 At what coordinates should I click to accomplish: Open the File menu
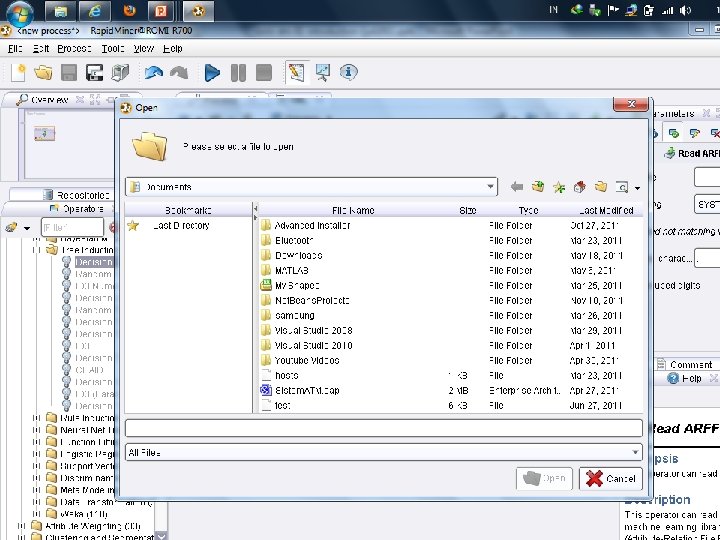point(15,48)
